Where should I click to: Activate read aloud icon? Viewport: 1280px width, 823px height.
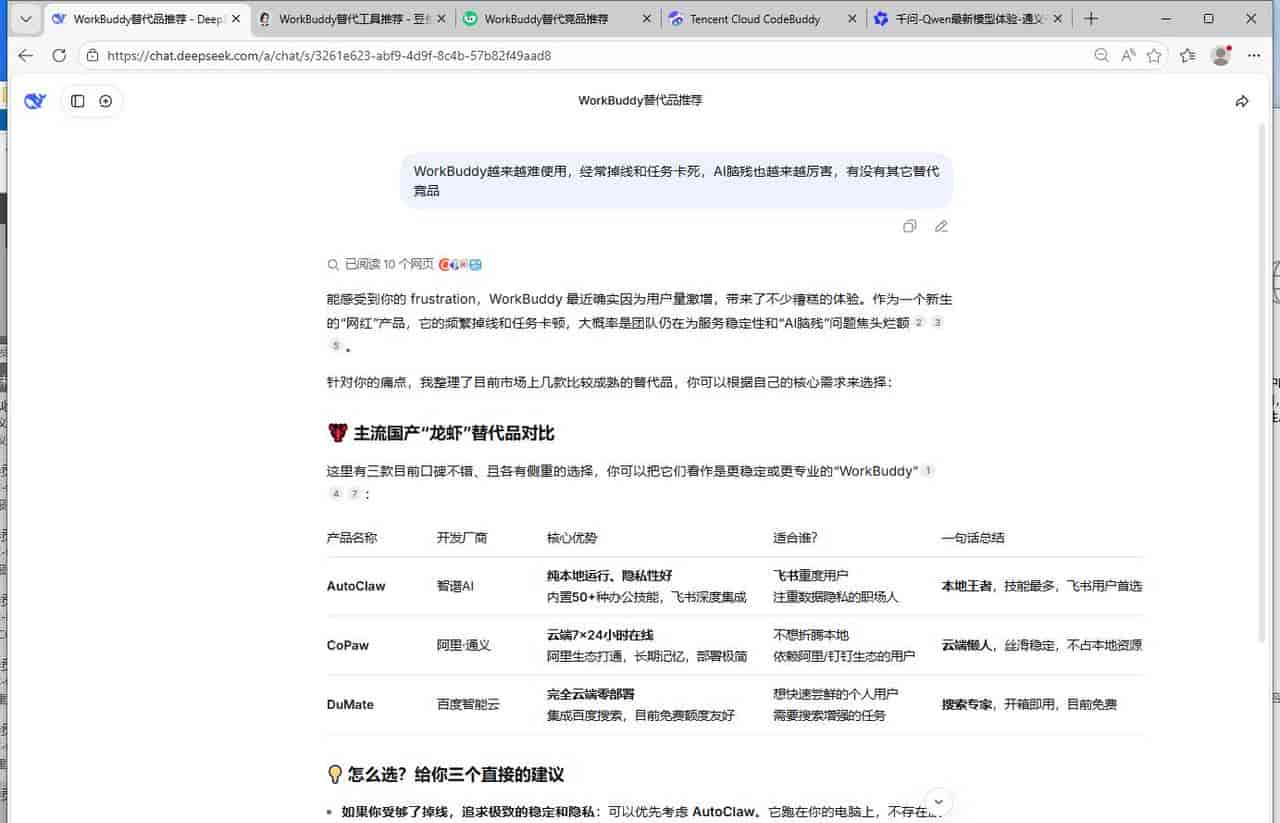coord(1128,56)
